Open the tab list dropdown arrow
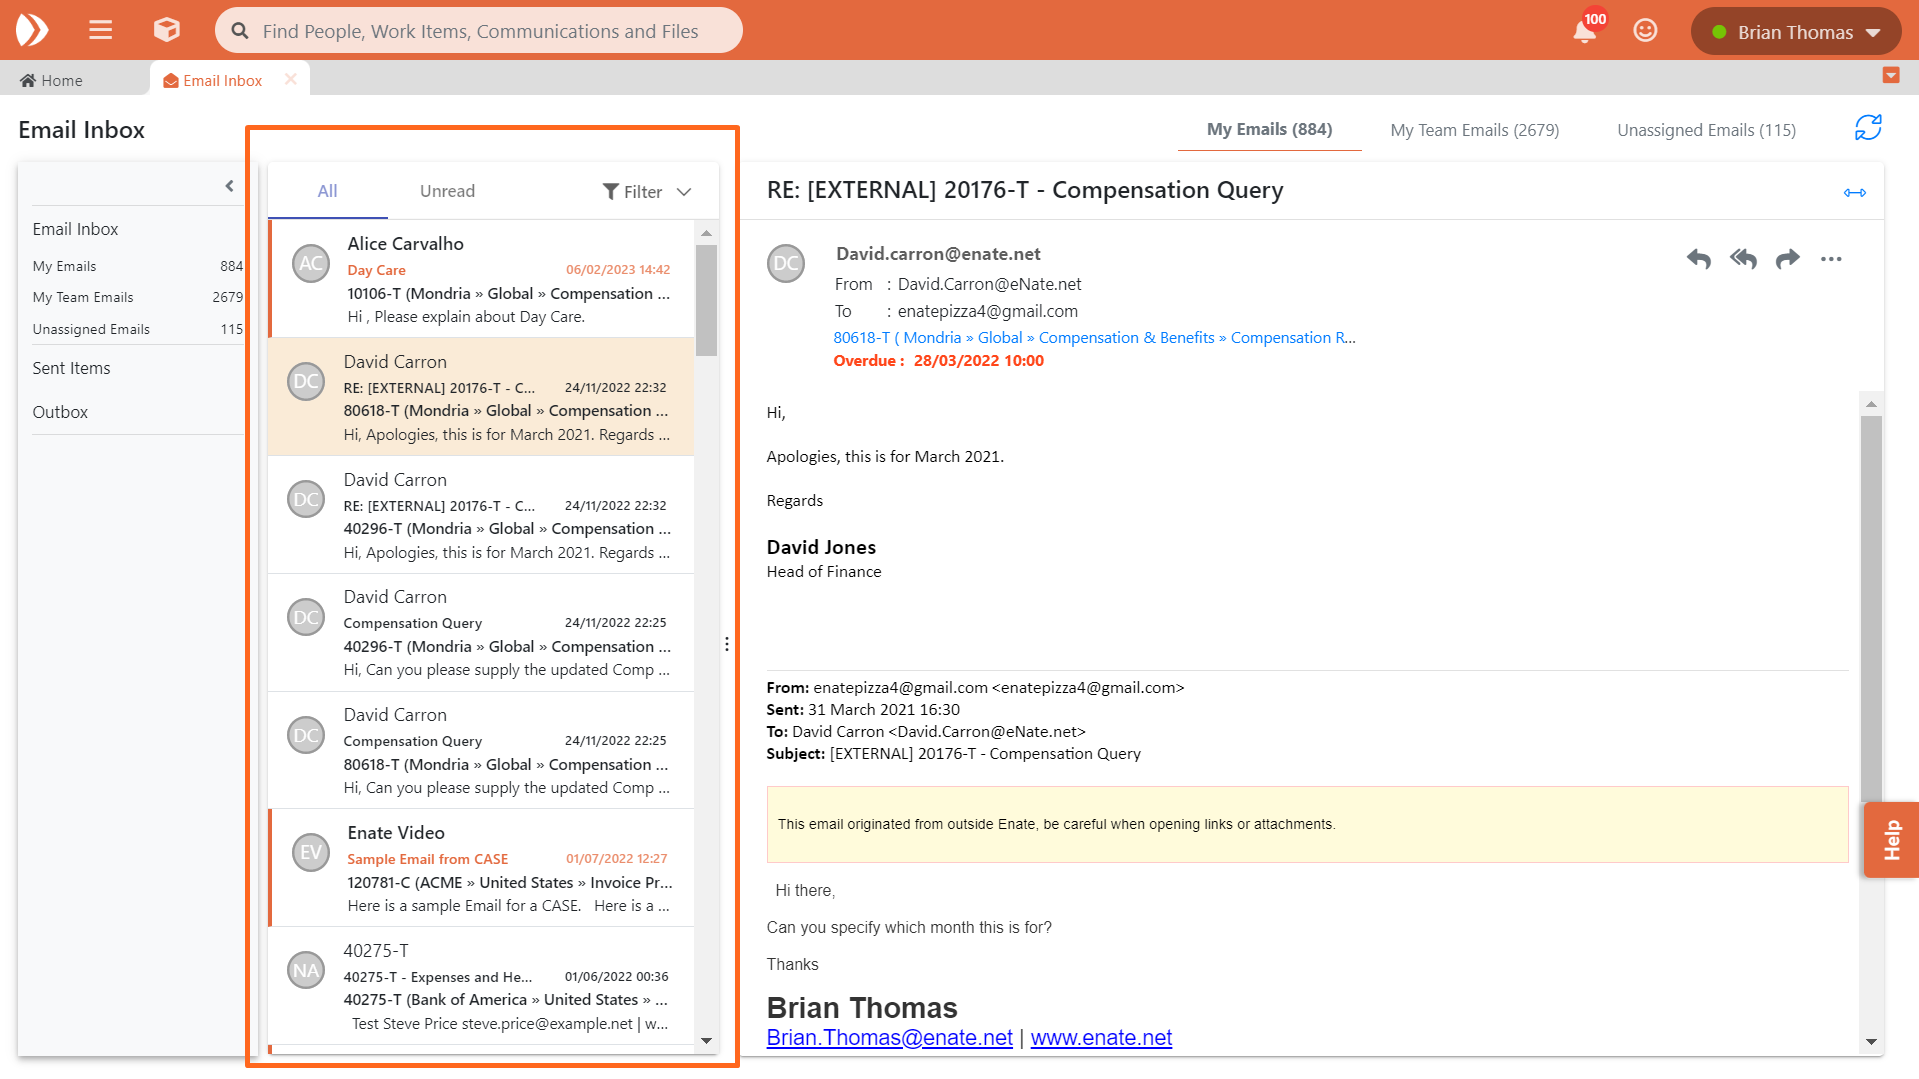The image size is (1919, 1079). (1890, 76)
